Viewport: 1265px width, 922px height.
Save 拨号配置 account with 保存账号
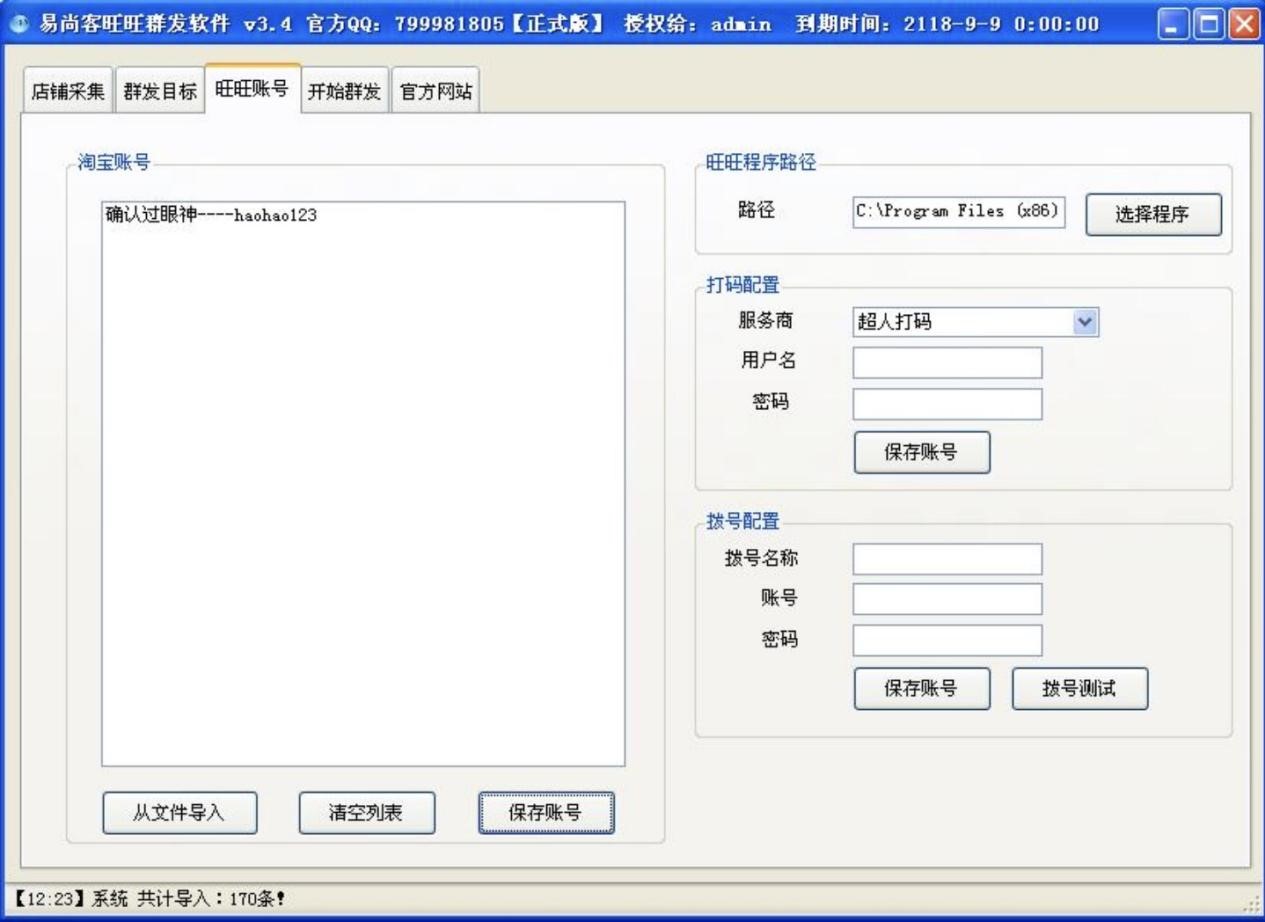pos(921,689)
